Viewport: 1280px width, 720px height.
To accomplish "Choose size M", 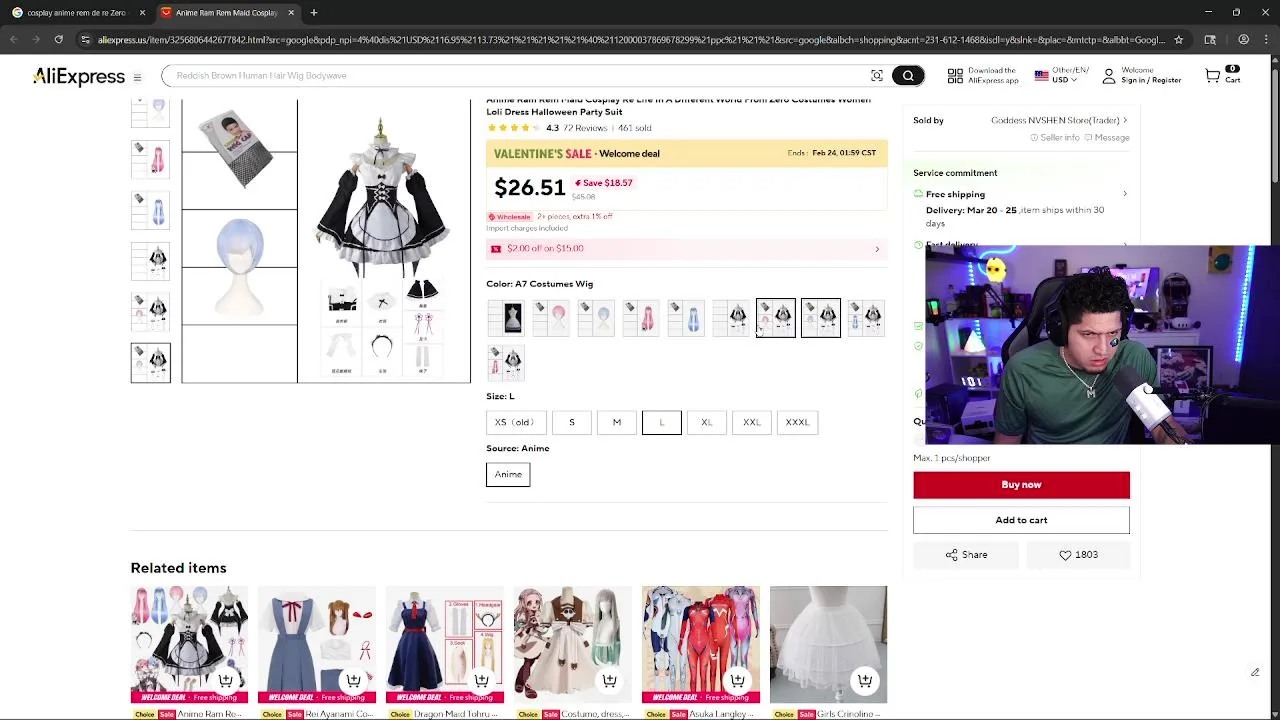I will click(617, 422).
